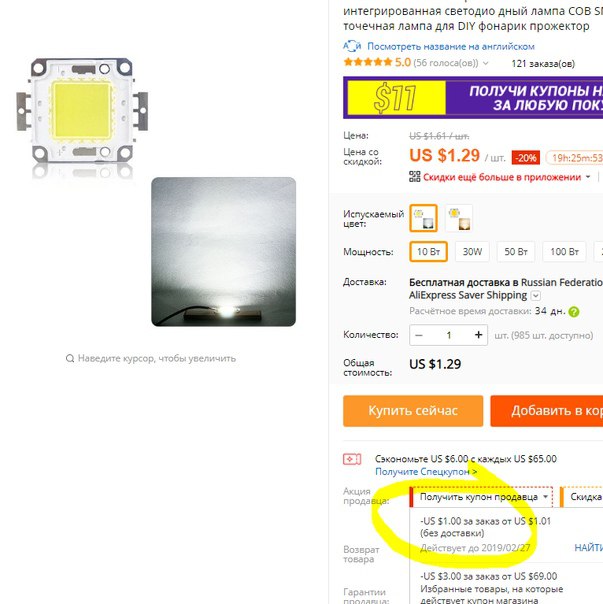Image resolution: width=603 pixels, height=604 pixels.
Task: Select the 10 Вт power option
Action: (x=428, y=252)
